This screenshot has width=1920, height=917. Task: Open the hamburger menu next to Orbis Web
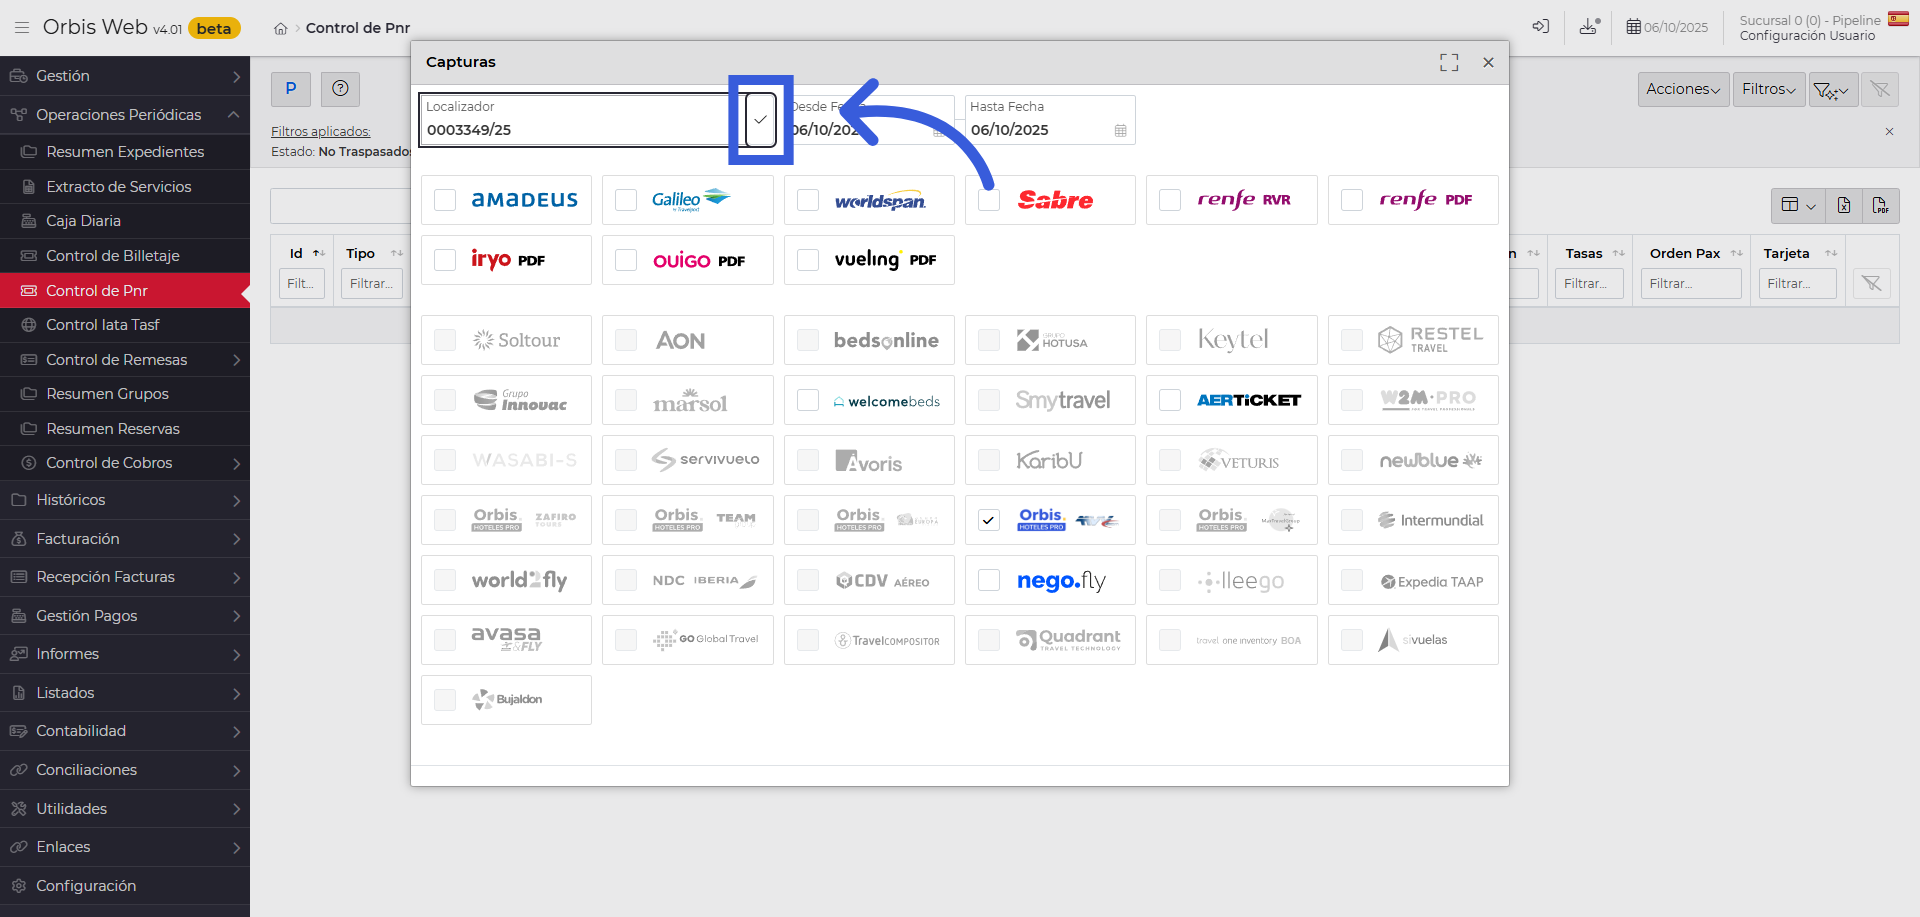click(21, 28)
